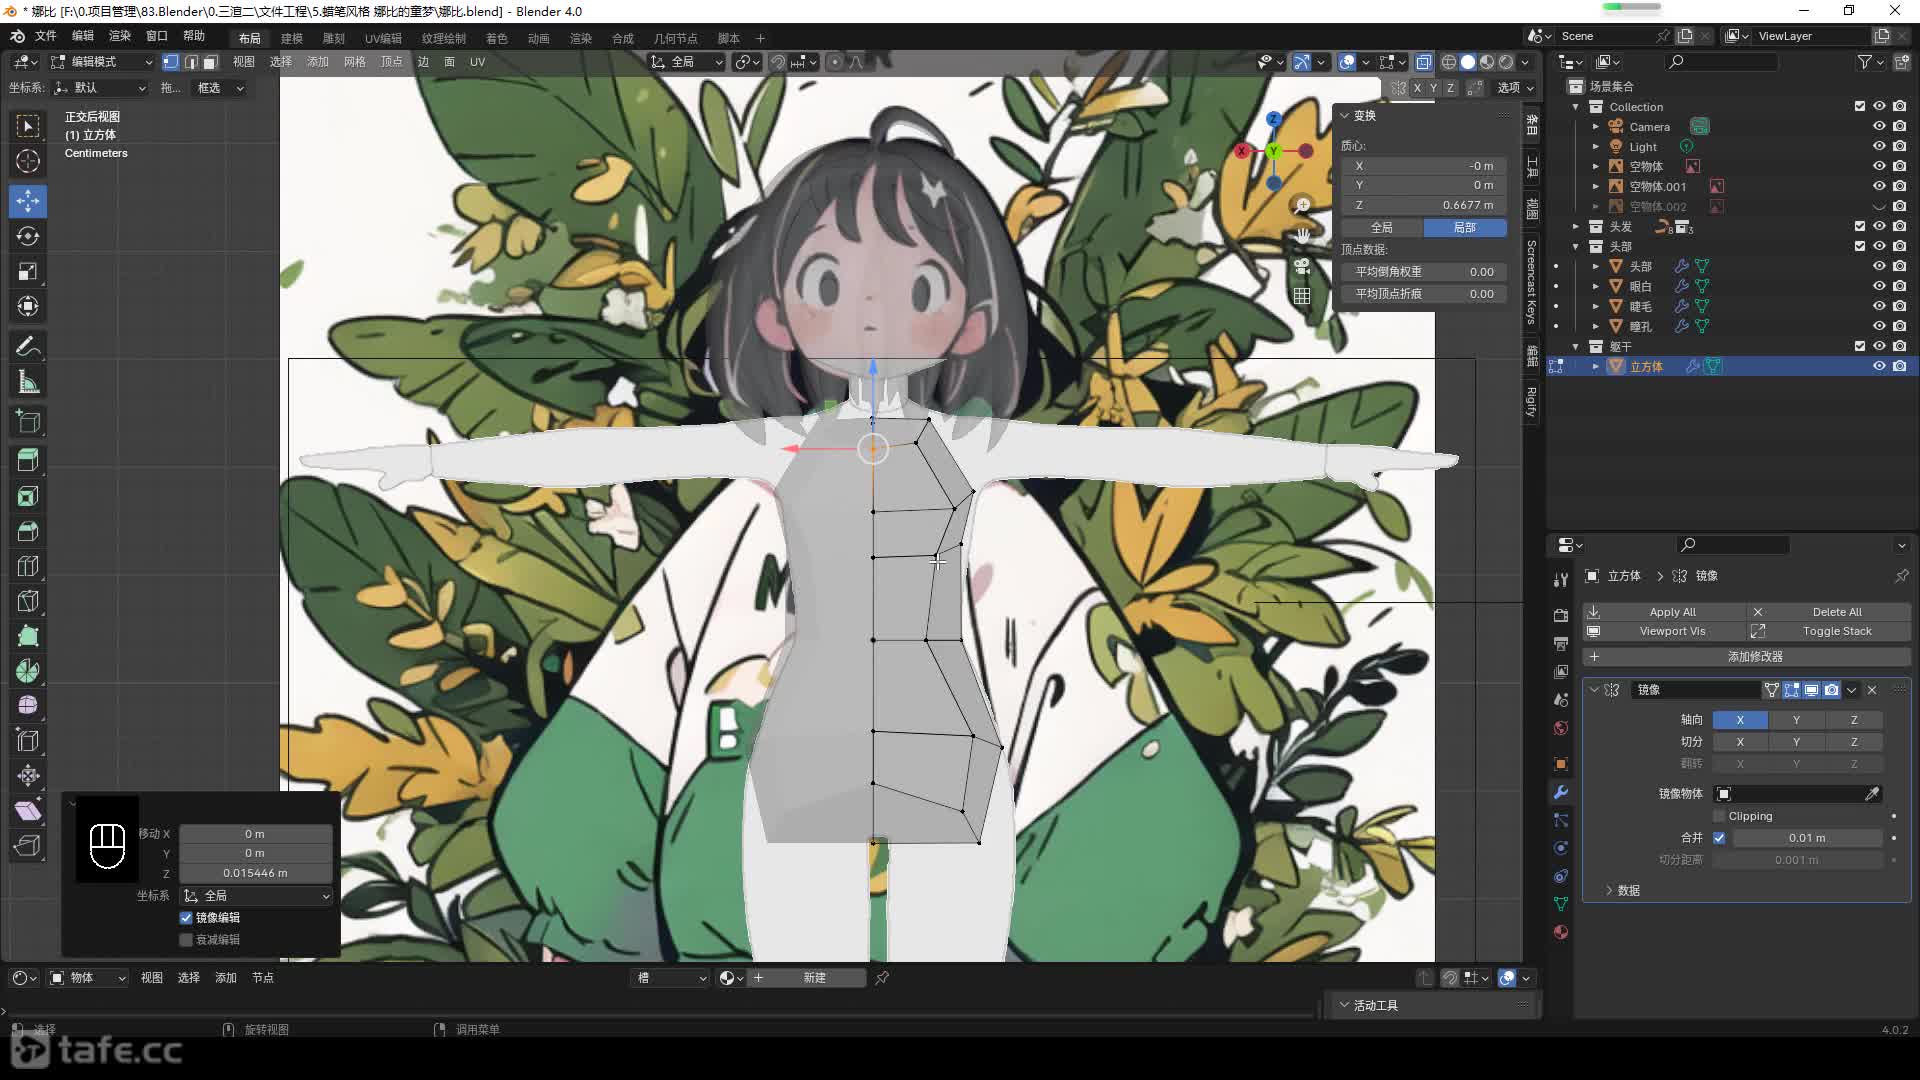Hide the 立方体 object in outliner
The image size is (1920, 1080).
pos(1879,366)
